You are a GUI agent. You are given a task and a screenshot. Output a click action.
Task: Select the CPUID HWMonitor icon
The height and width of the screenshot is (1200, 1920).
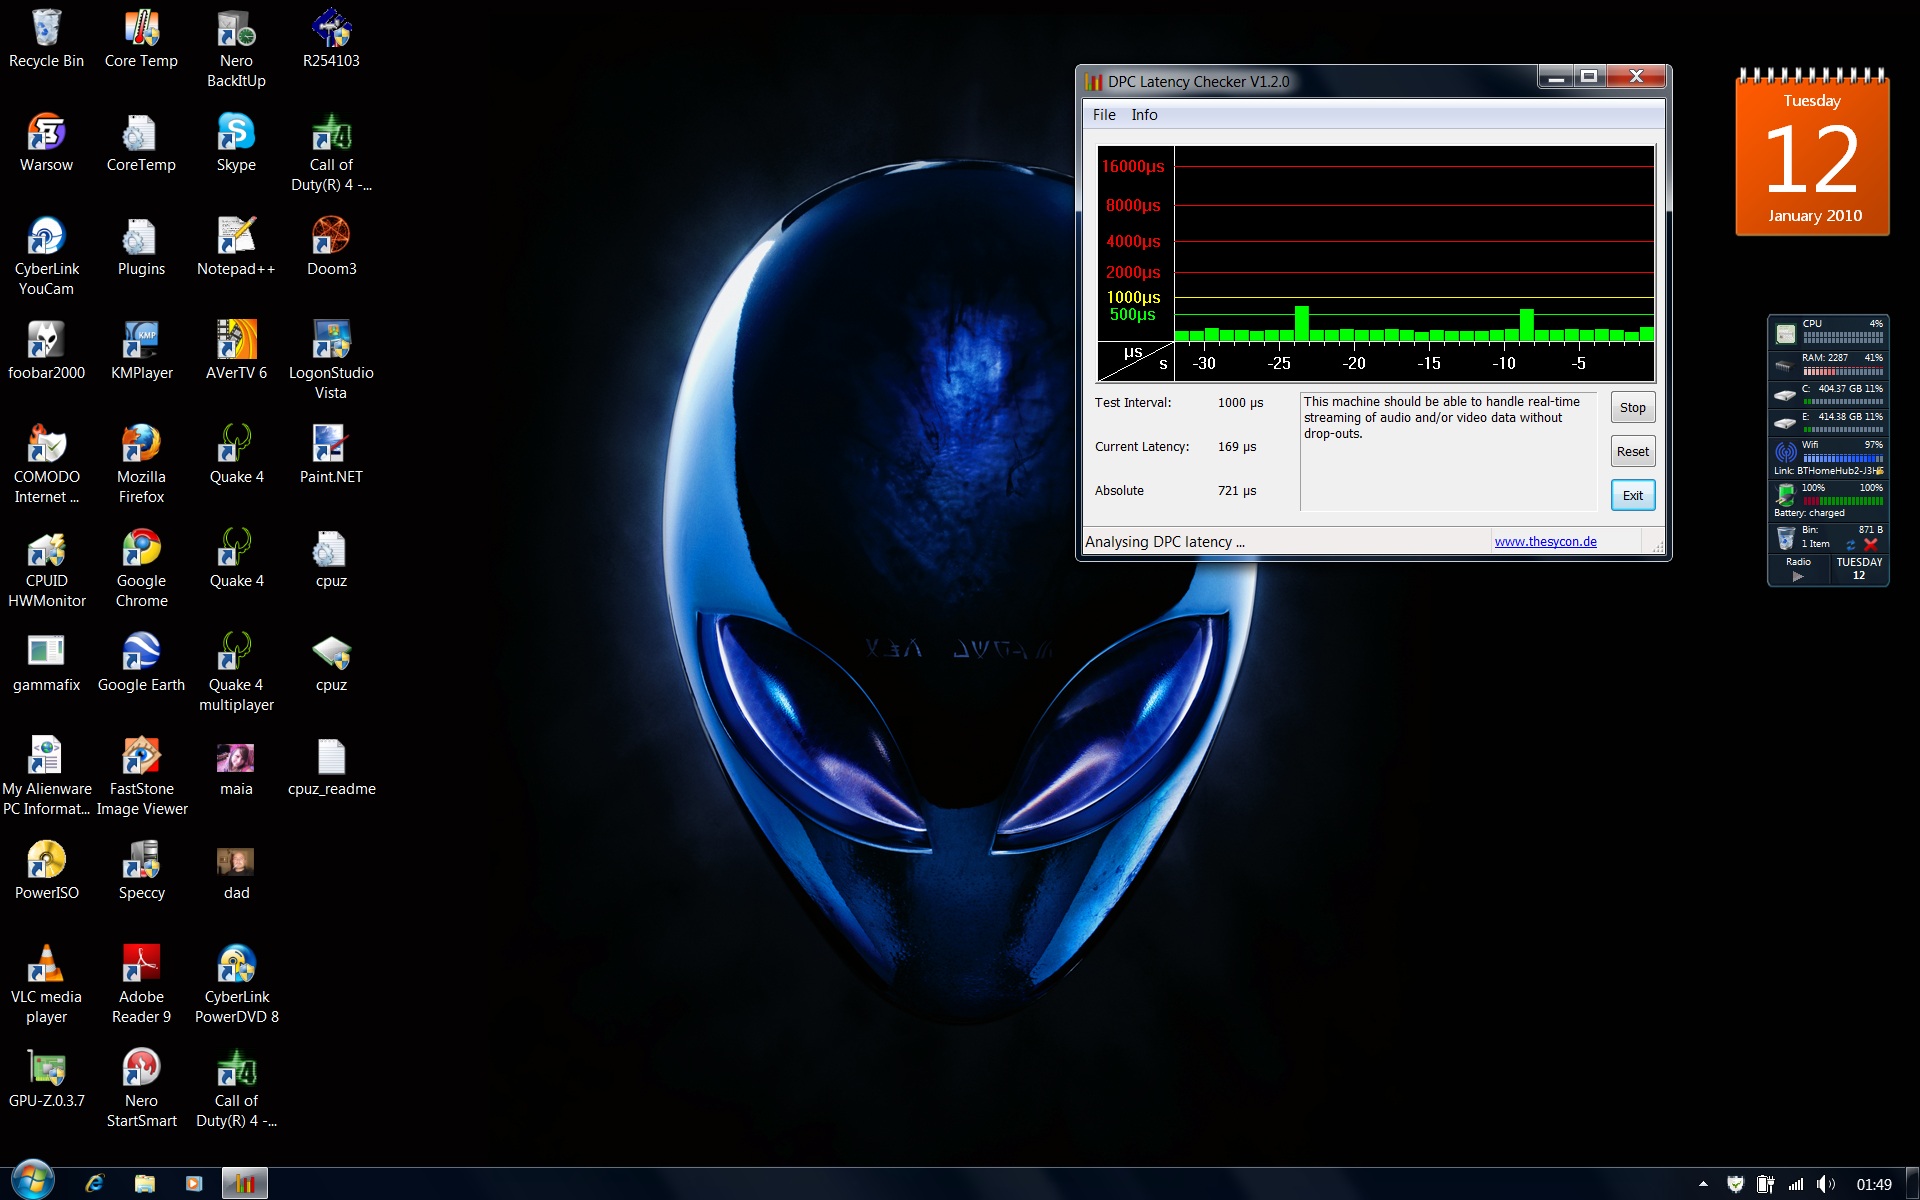pos(46,570)
